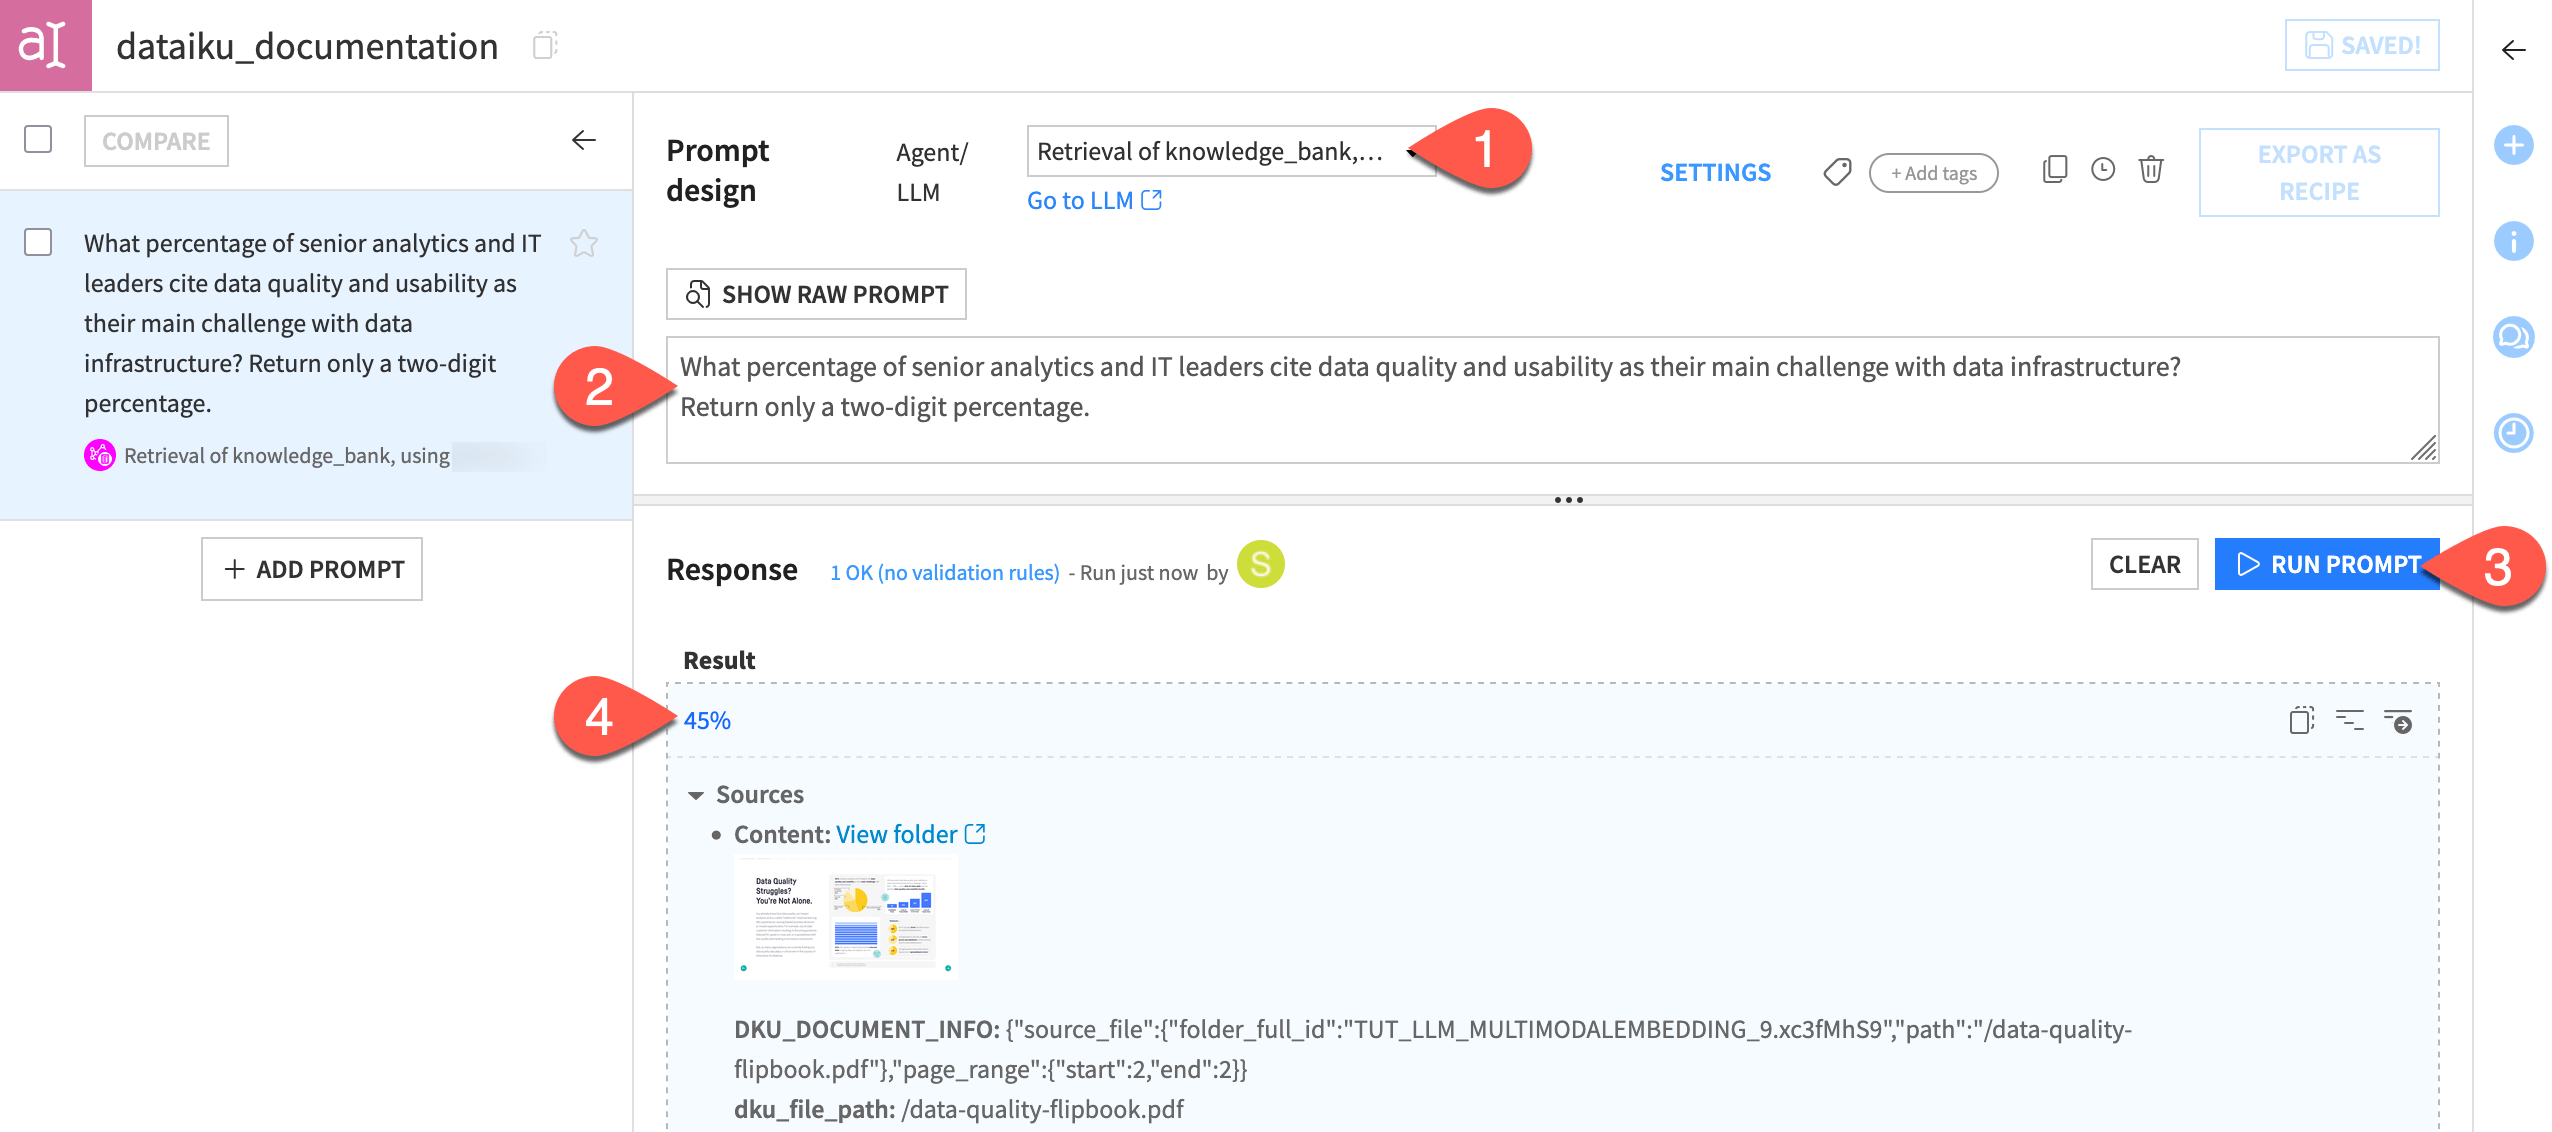Collapse the prompt list with the left arrow
This screenshot has width=2552, height=1132.
tap(584, 140)
